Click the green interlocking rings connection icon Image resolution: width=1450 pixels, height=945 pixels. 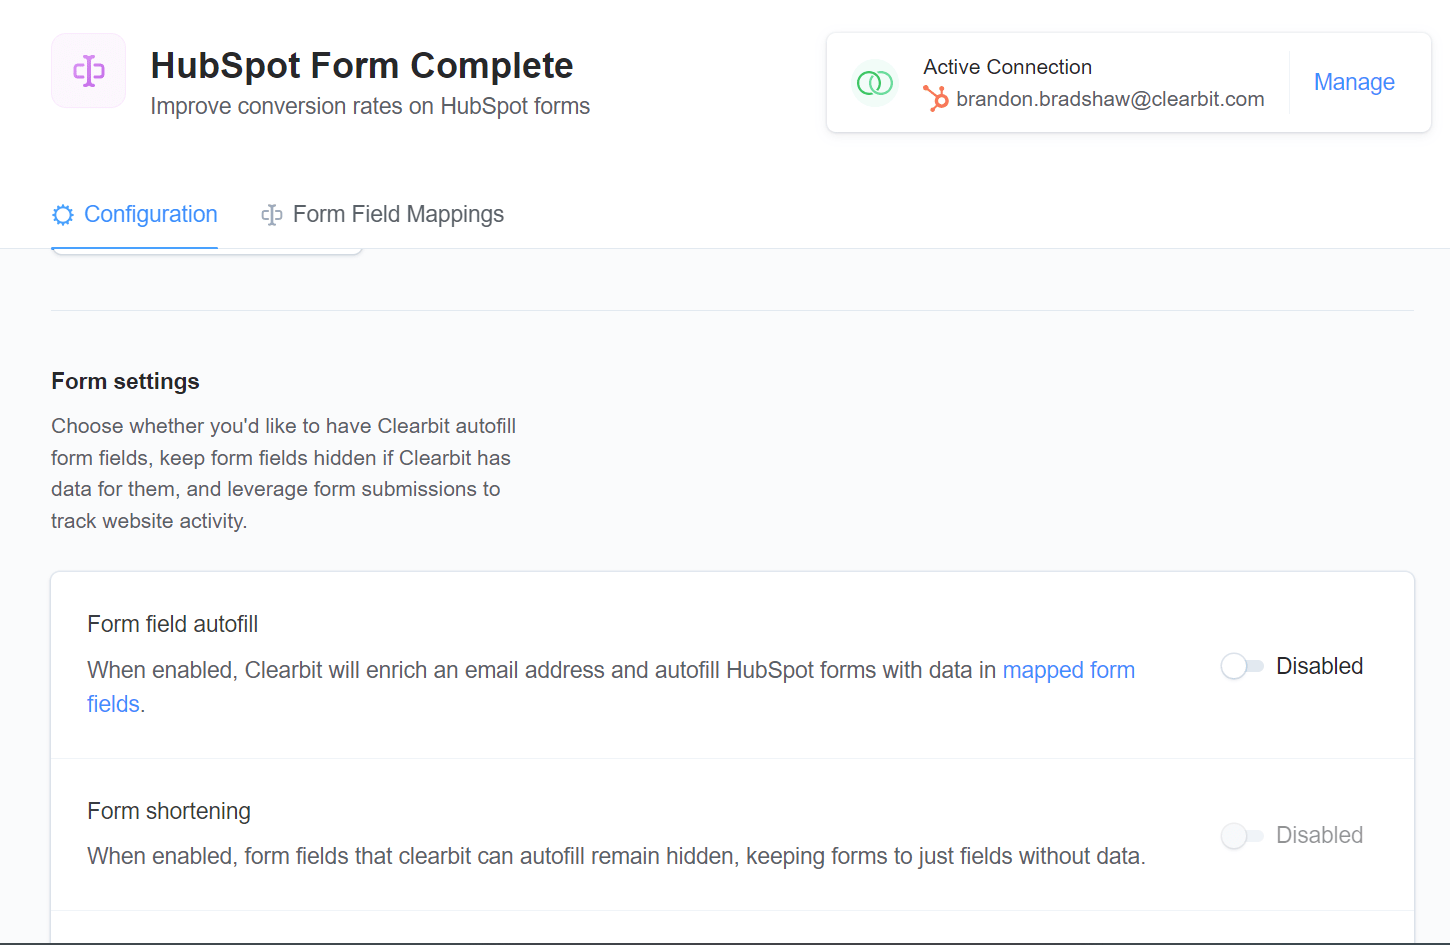click(x=875, y=83)
